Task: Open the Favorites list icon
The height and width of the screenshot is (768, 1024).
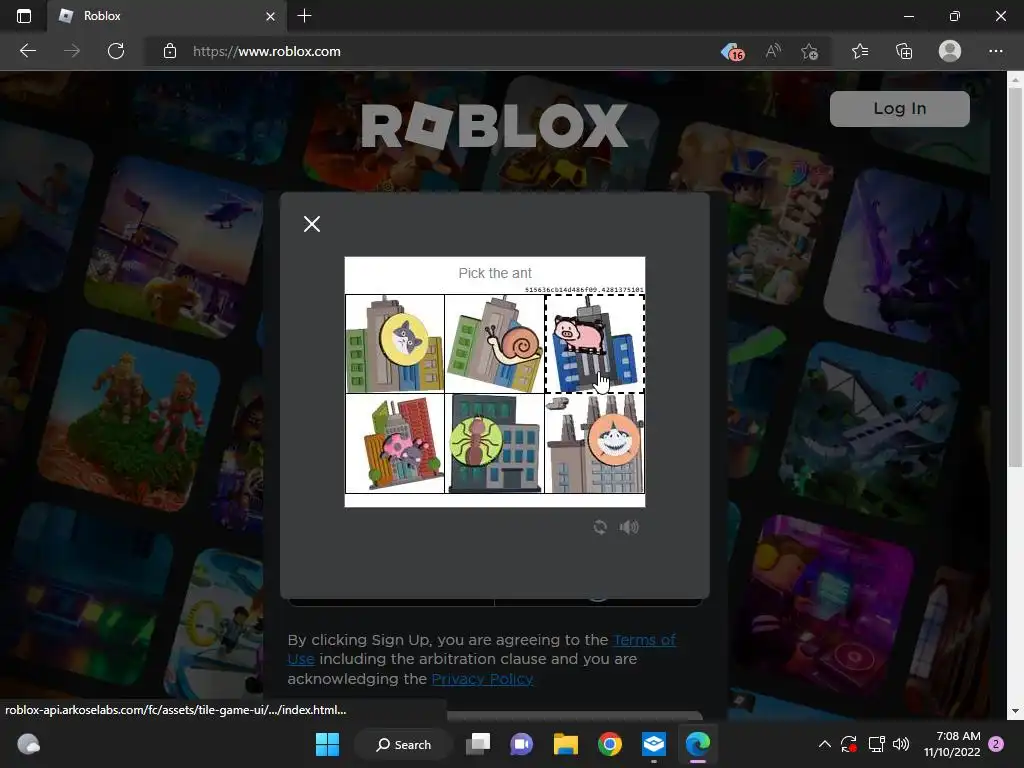Action: tap(859, 51)
